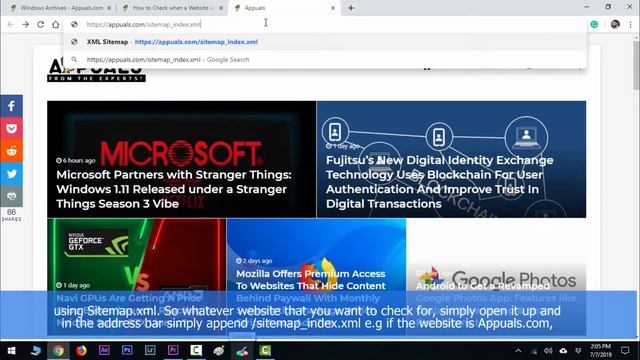Open Photoshop from the taskbar

coord(127,350)
